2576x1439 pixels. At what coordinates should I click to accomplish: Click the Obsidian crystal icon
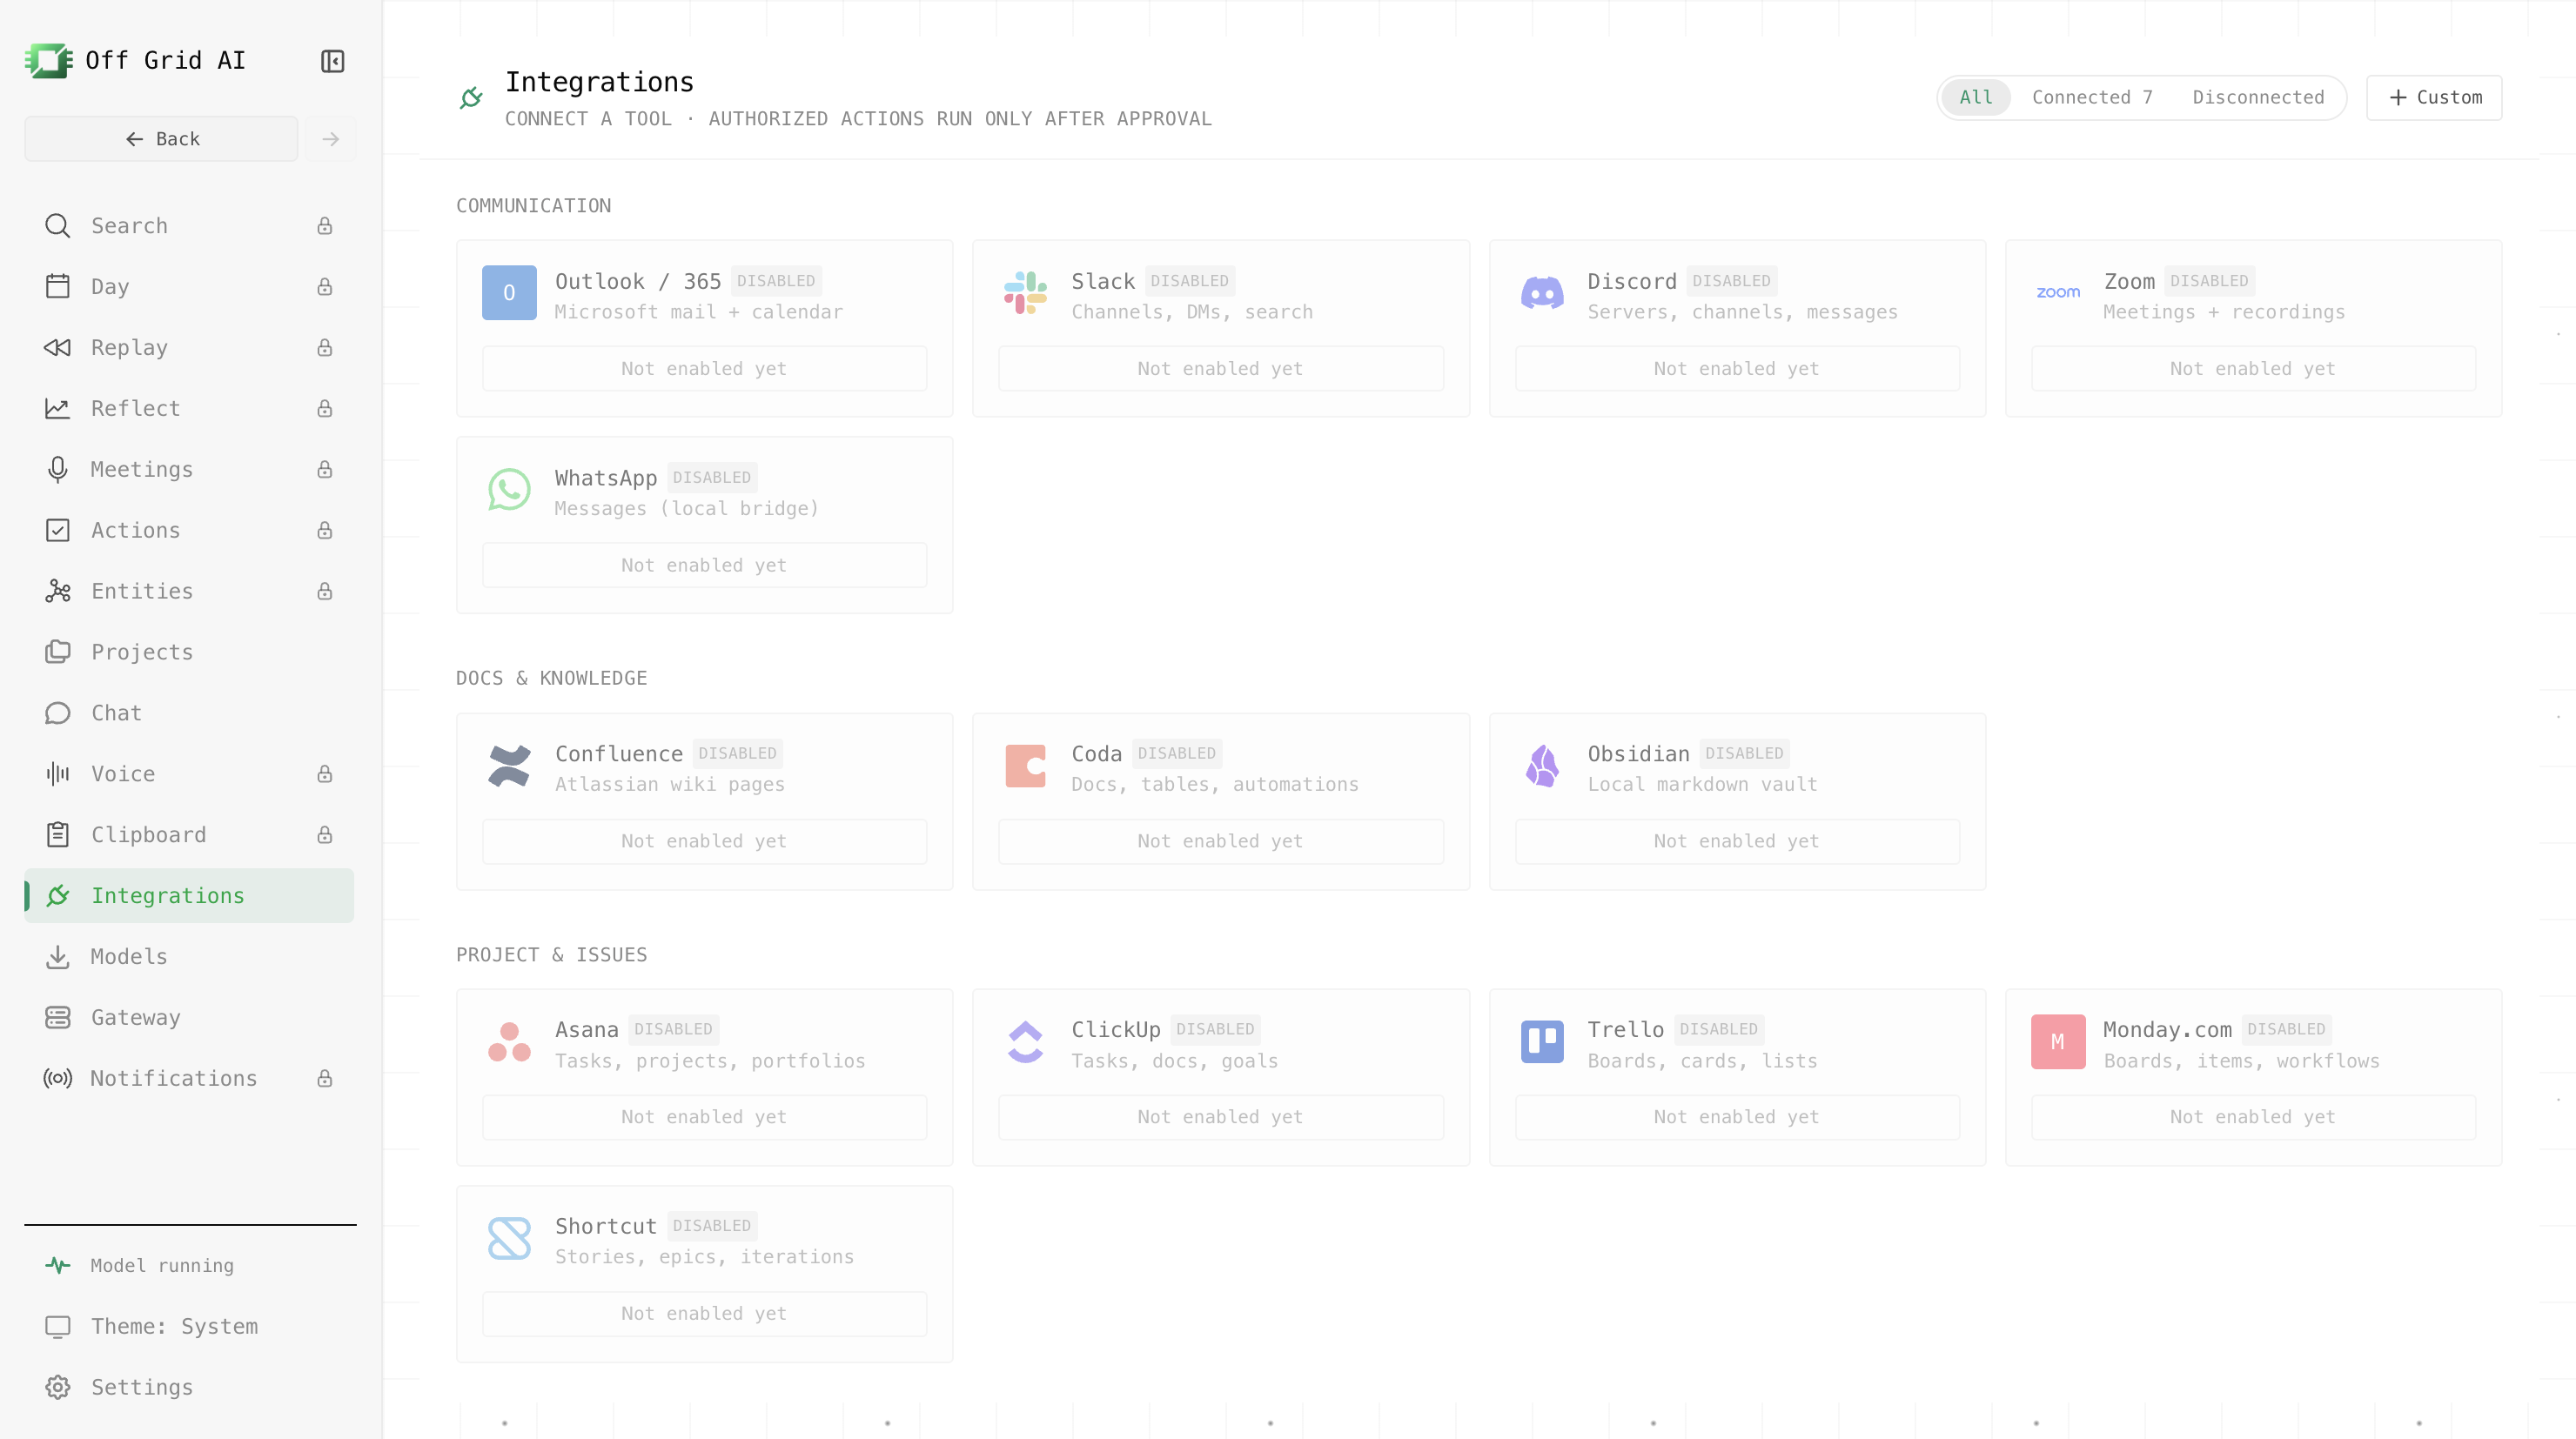pos(1542,765)
